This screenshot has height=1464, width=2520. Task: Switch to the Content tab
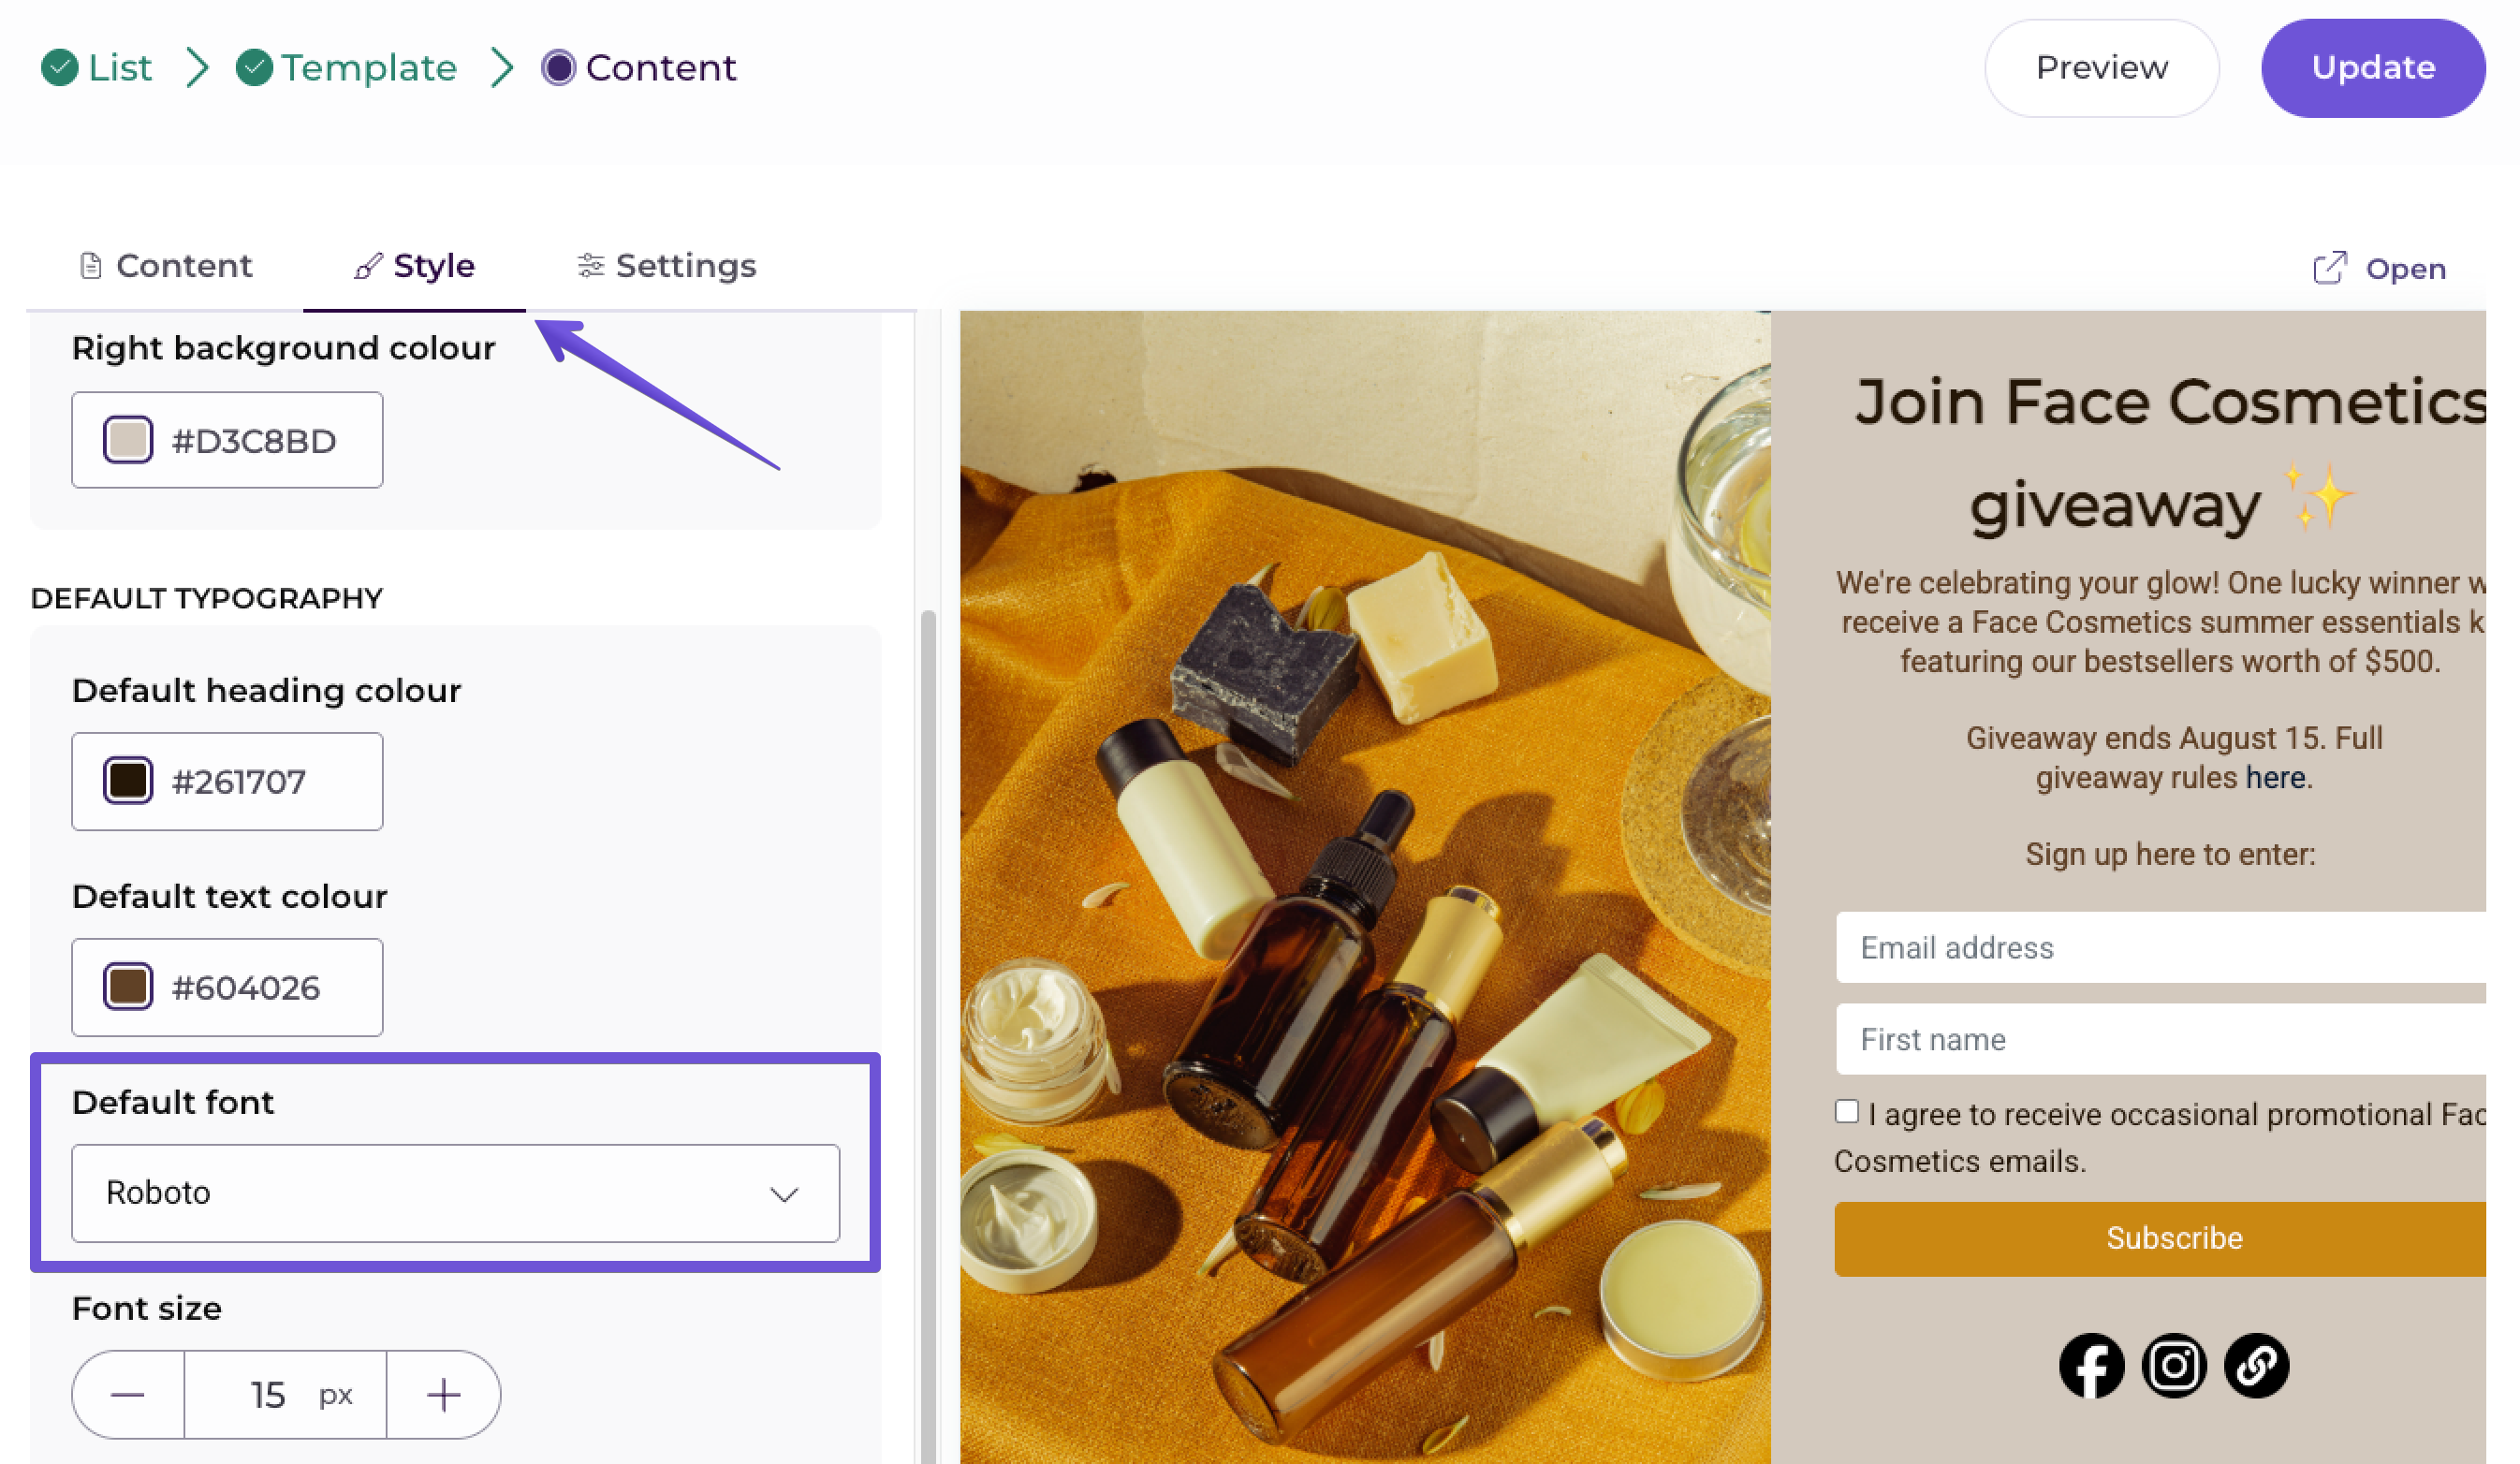(x=166, y=266)
